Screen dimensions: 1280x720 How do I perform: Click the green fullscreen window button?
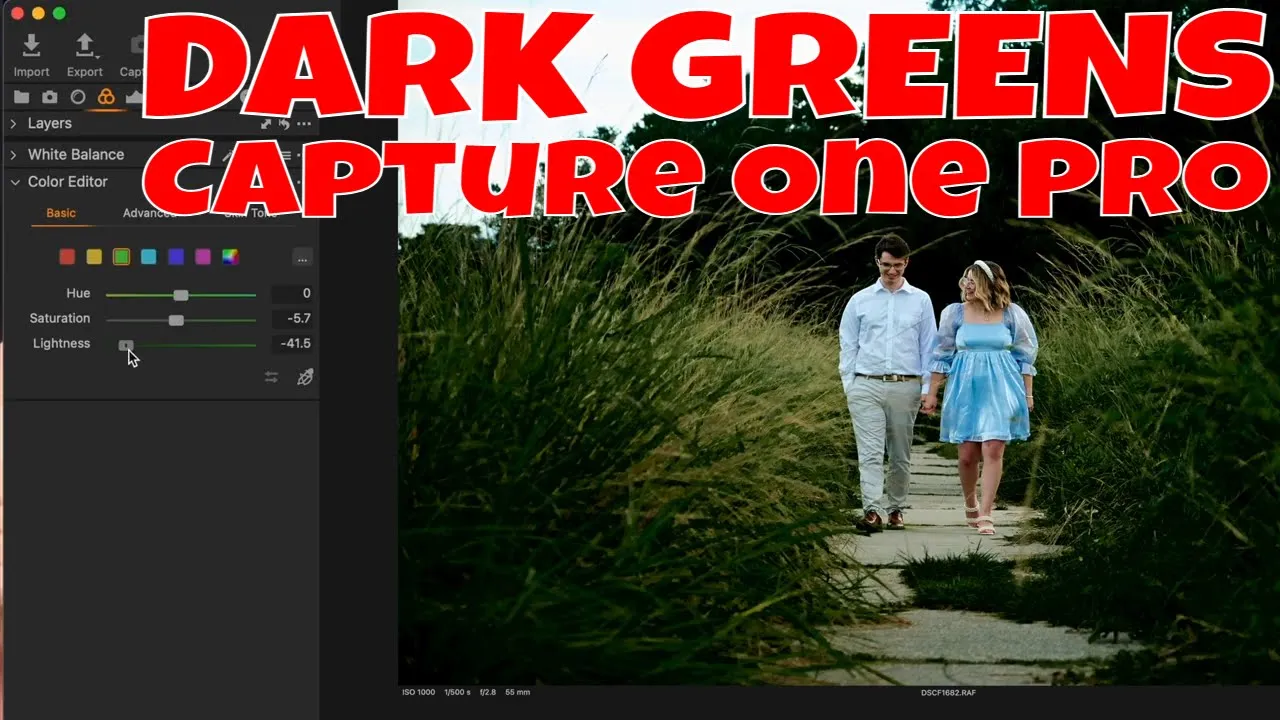click(x=59, y=13)
